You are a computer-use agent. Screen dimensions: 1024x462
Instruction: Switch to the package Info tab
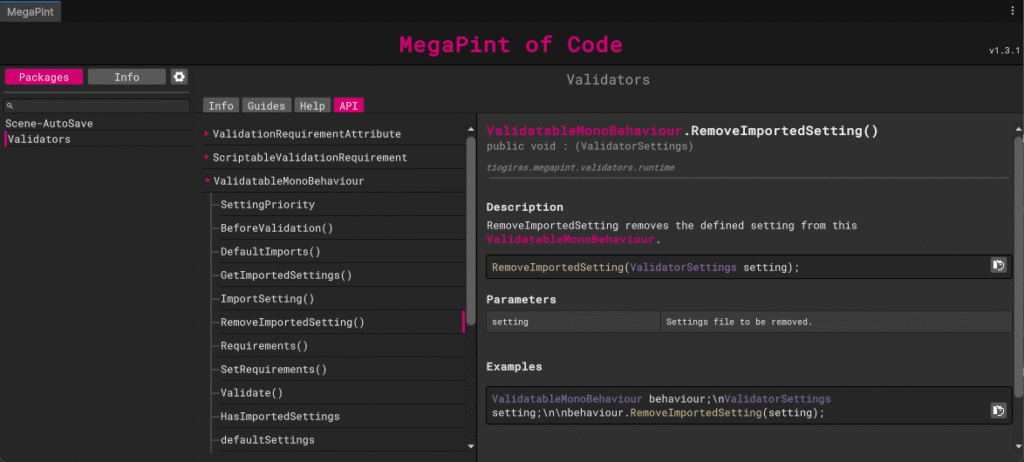(x=221, y=106)
